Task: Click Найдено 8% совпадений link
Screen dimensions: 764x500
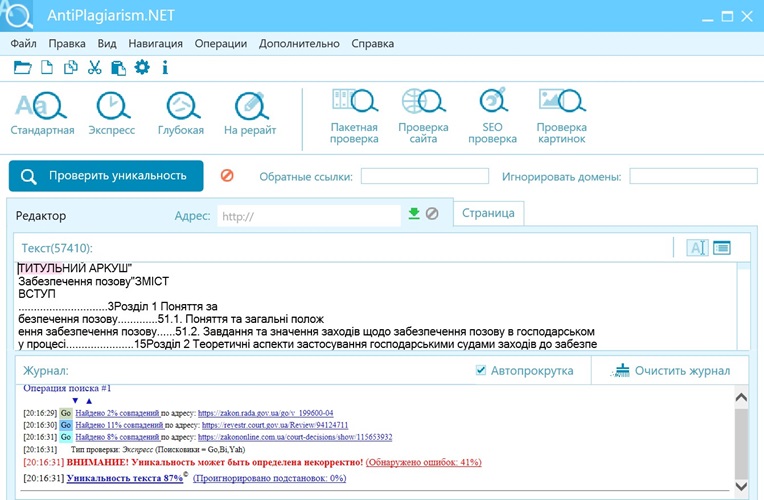Action: coord(117,437)
